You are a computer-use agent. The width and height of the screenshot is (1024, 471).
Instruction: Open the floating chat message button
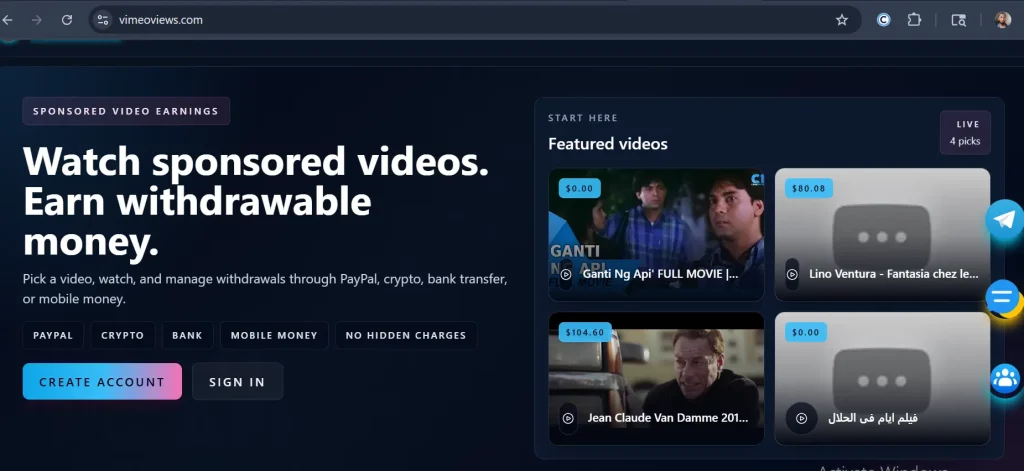(1002, 298)
